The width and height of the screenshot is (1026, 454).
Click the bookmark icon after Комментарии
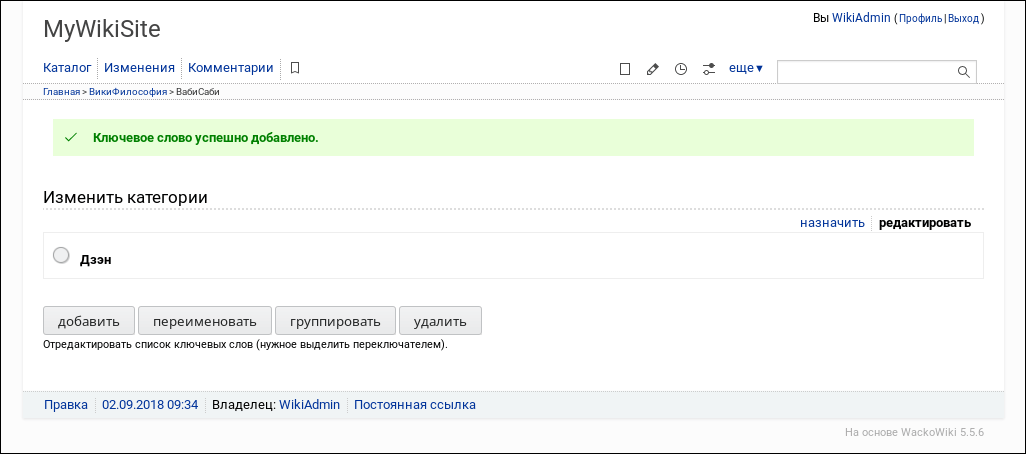click(x=295, y=68)
